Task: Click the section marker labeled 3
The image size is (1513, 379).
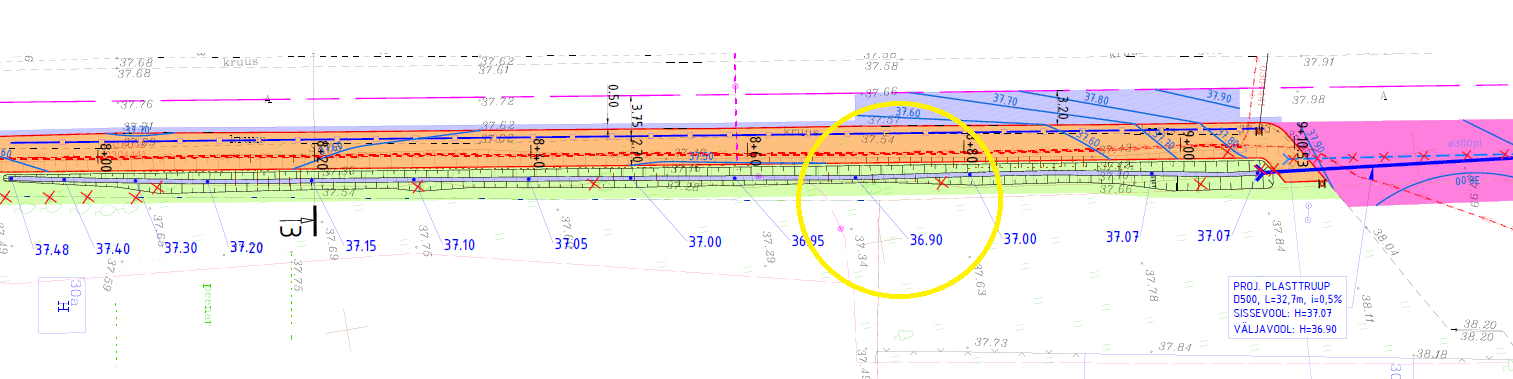Action: (293, 226)
